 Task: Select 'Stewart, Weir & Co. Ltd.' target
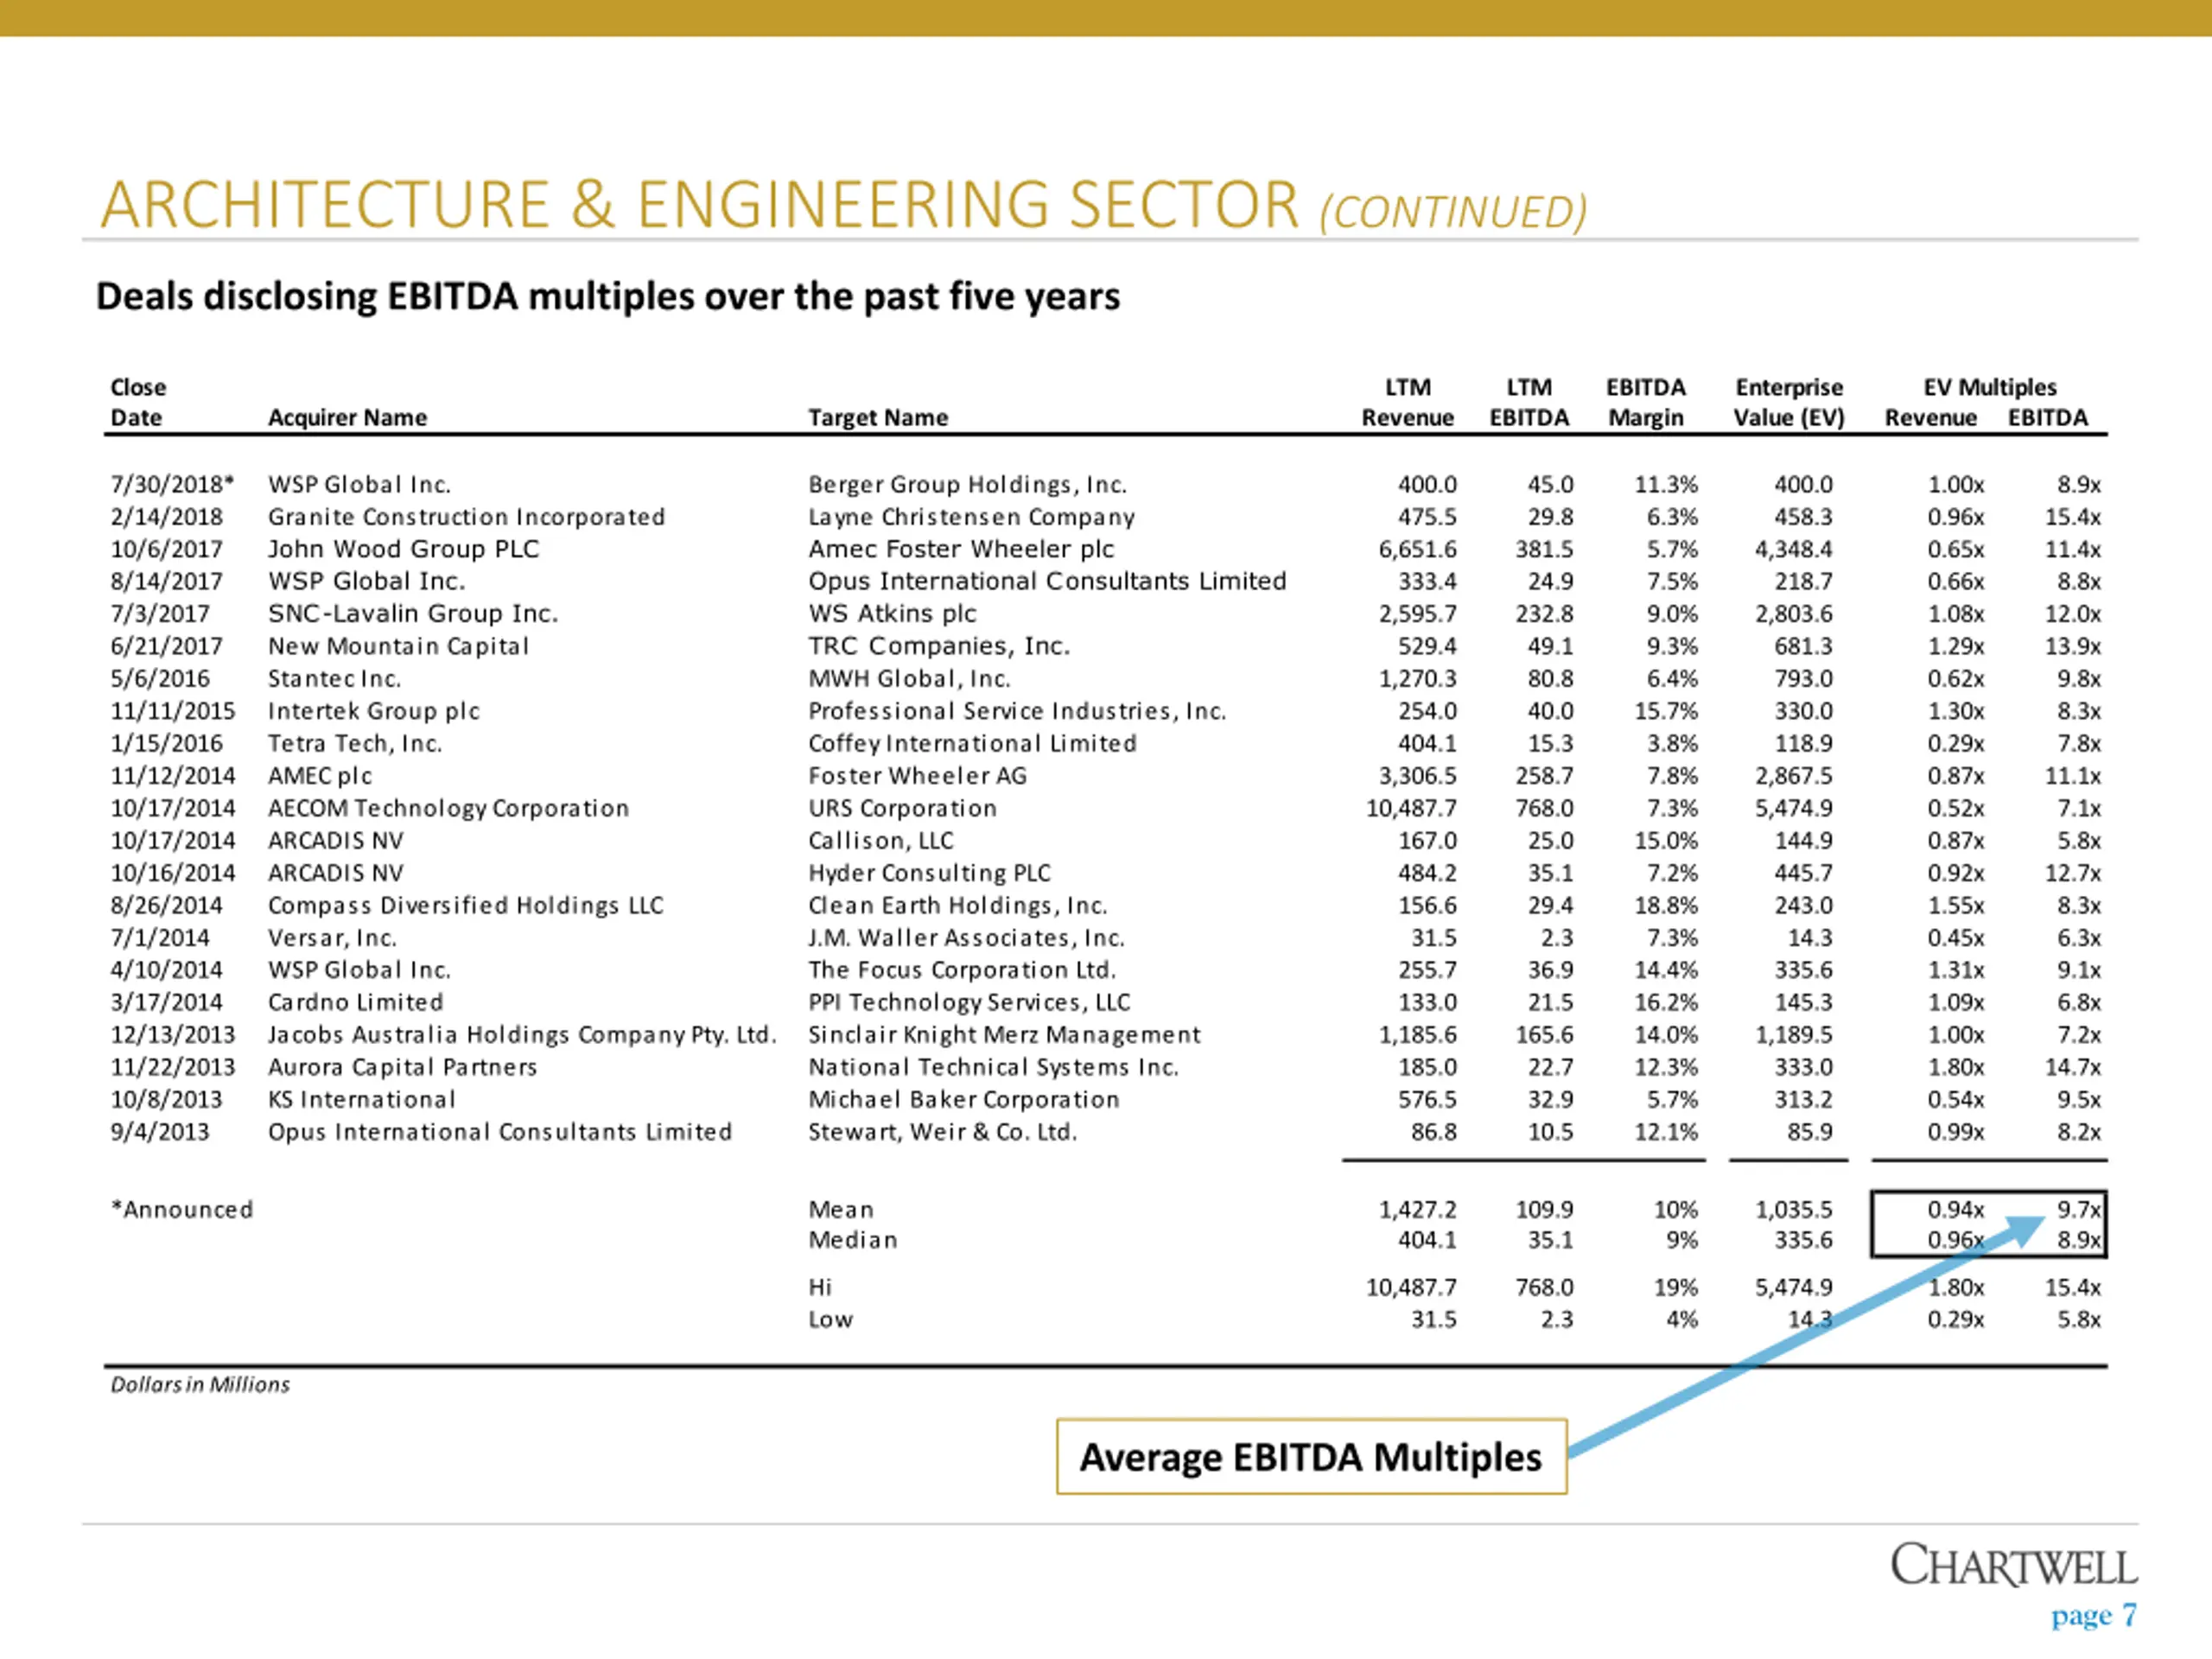click(942, 1132)
